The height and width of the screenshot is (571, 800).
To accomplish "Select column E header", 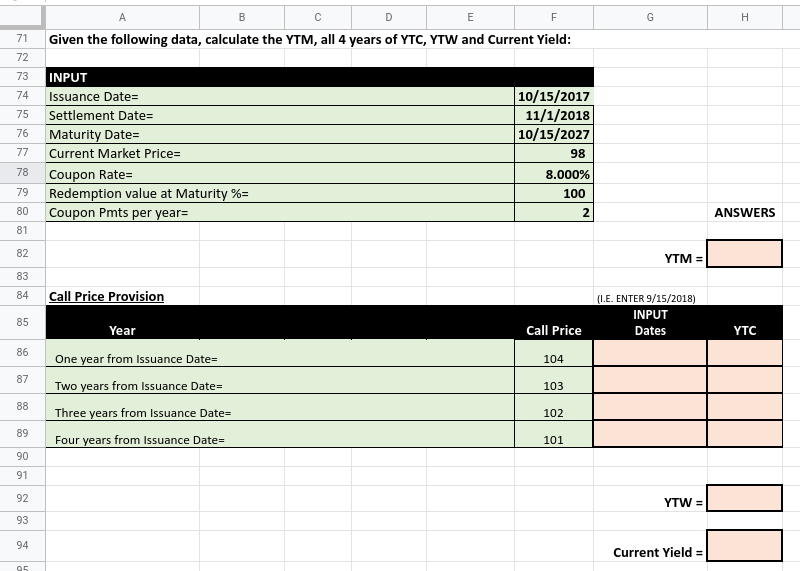I will click(470, 17).
